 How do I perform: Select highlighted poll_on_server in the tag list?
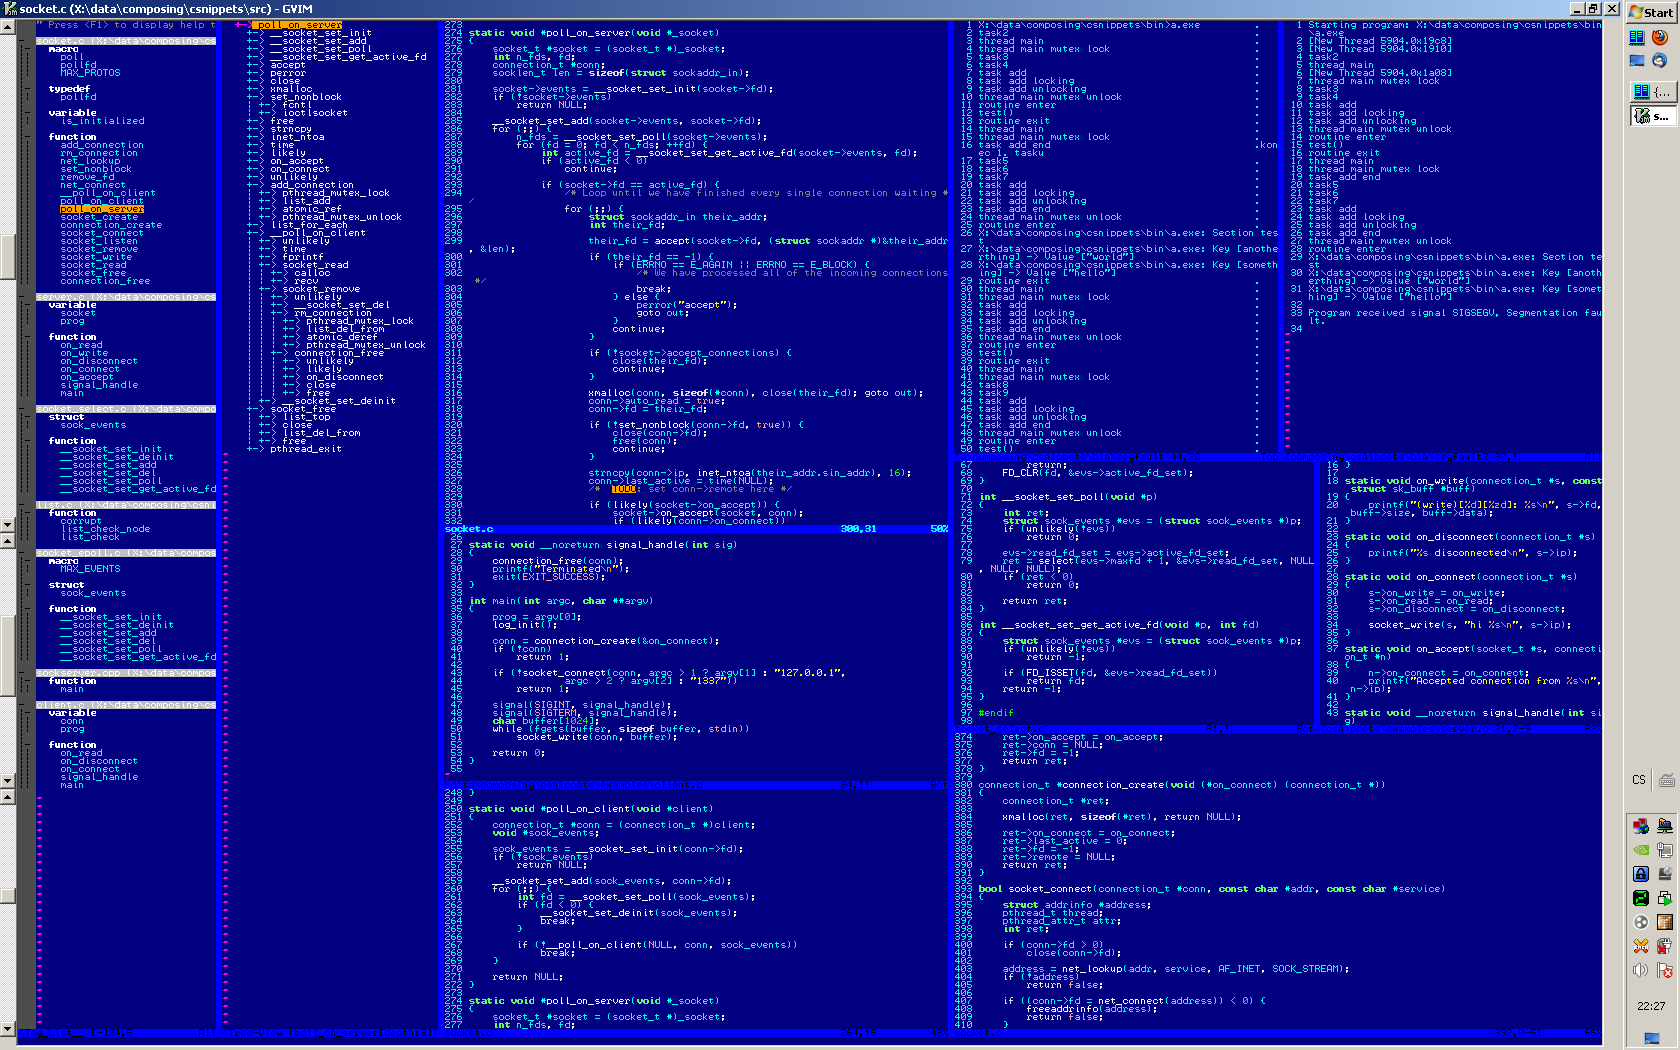(x=102, y=209)
